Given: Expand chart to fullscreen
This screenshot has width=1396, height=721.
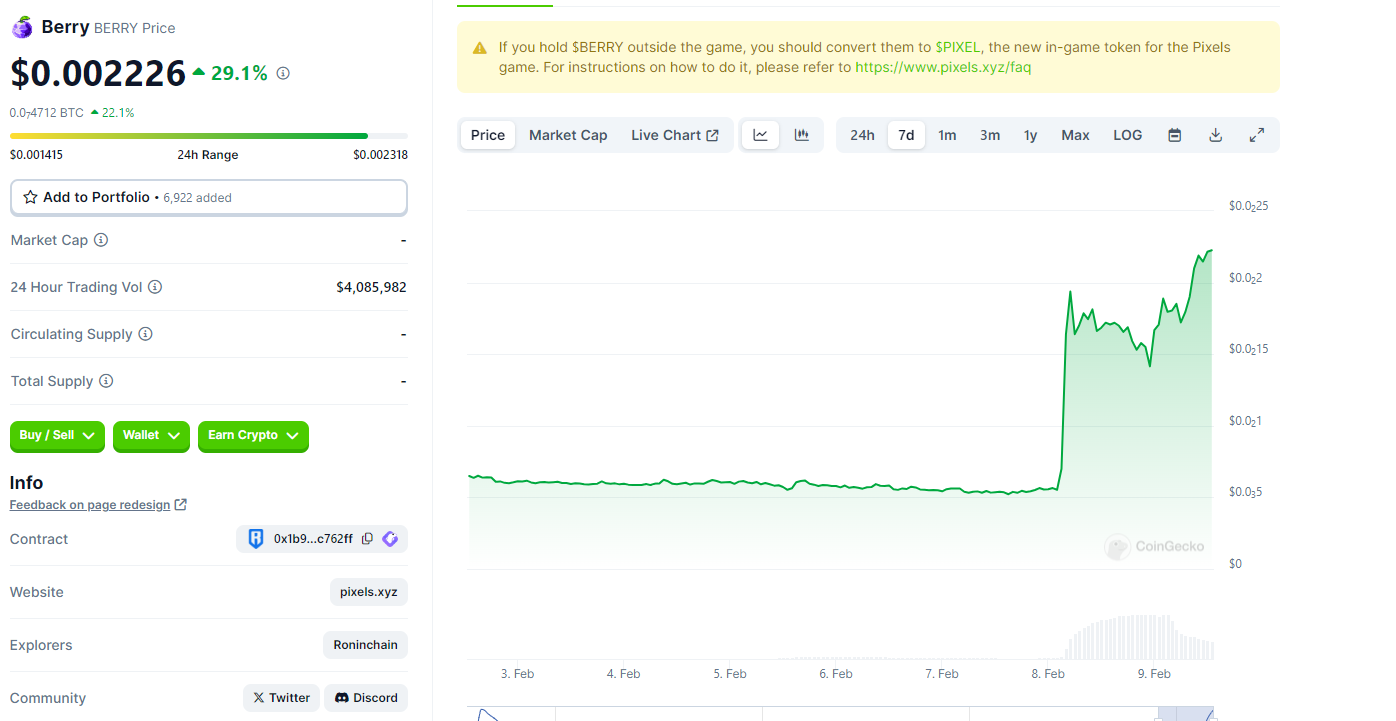Looking at the screenshot, I should (x=1257, y=135).
